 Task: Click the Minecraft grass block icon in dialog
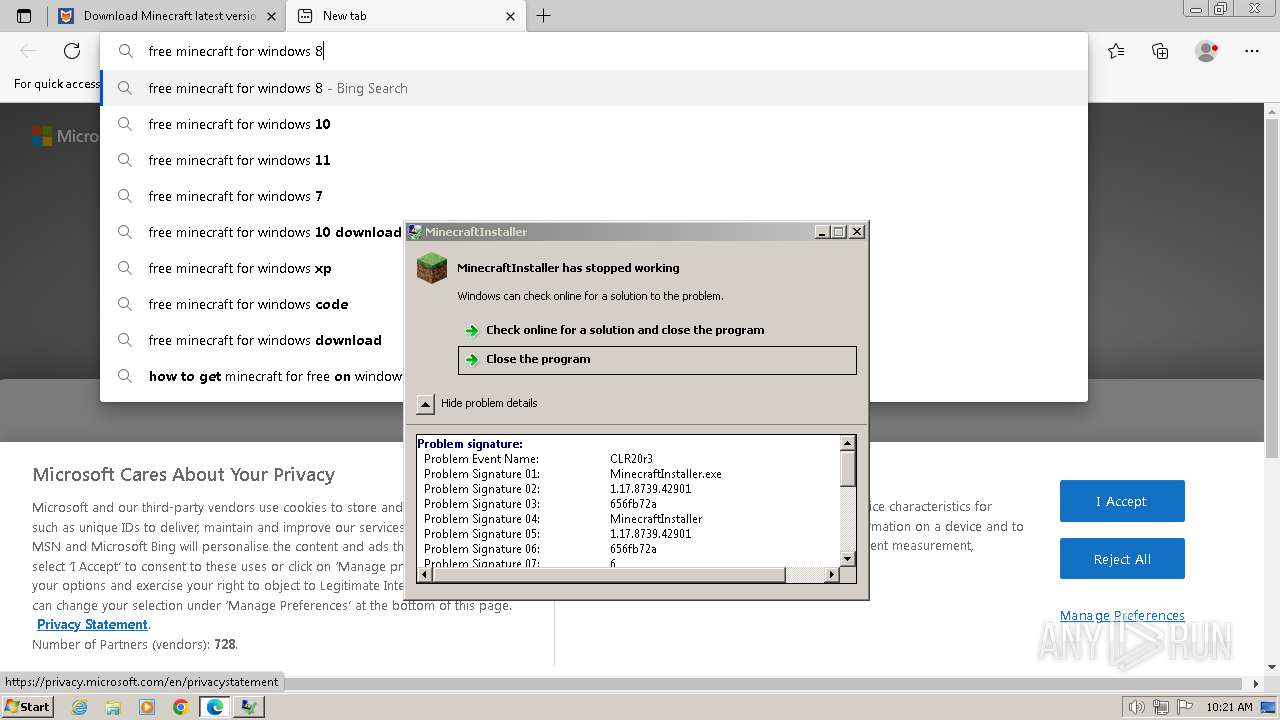point(432,268)
